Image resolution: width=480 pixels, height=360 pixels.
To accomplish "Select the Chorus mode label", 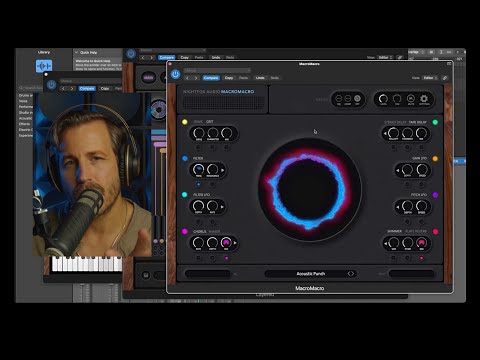I will tap(200, 231).
